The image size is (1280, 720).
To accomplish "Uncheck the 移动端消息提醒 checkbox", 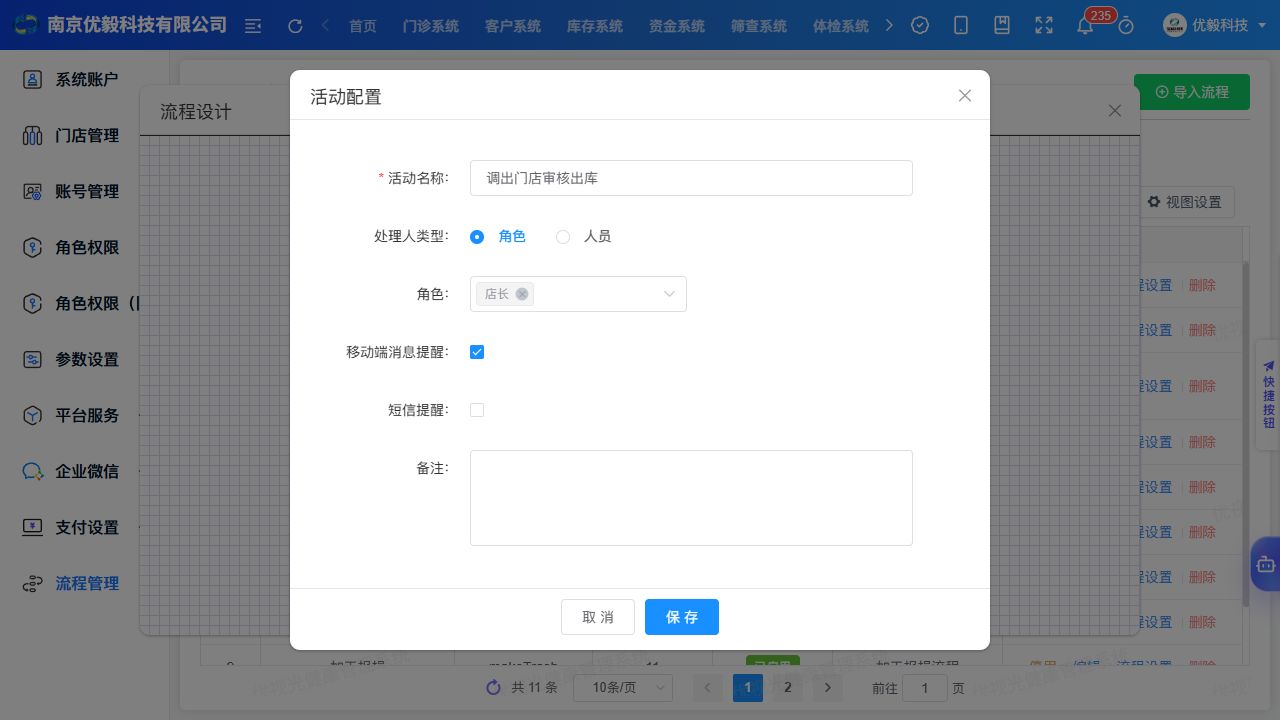I will pyautogui.click(x=477, y=352).
